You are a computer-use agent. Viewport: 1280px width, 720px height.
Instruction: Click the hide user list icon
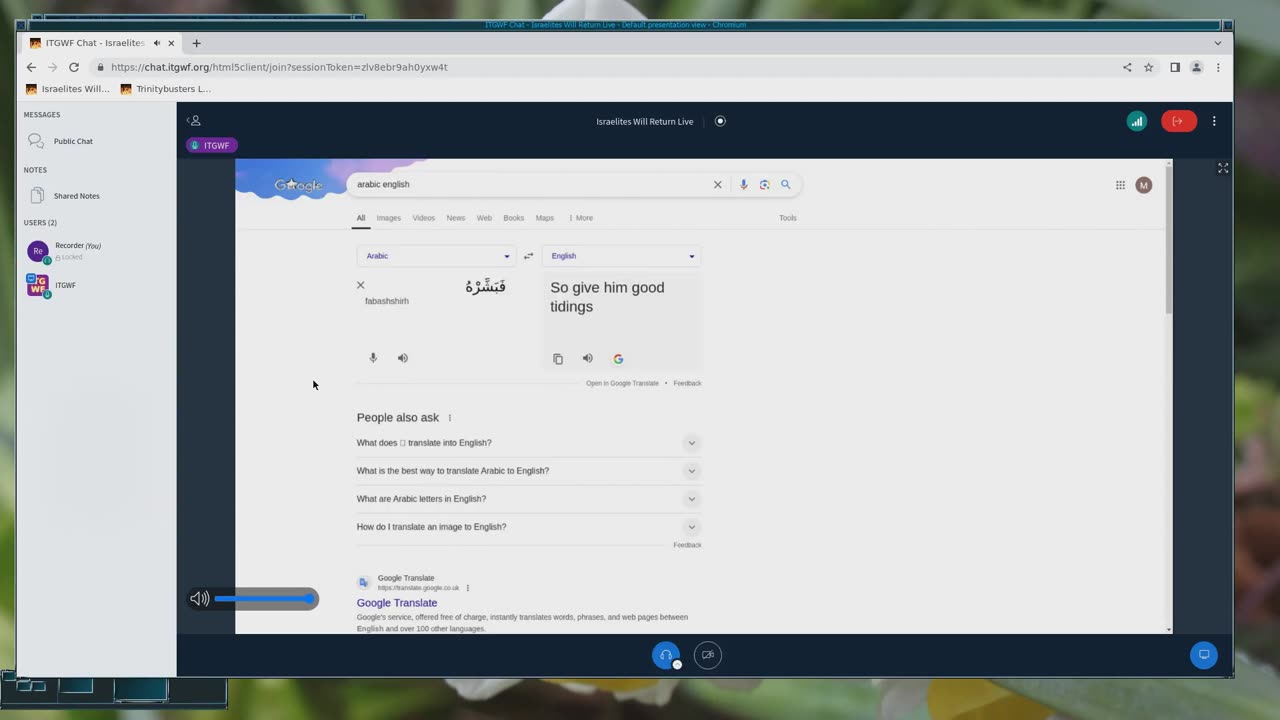[x=194, y=121]
